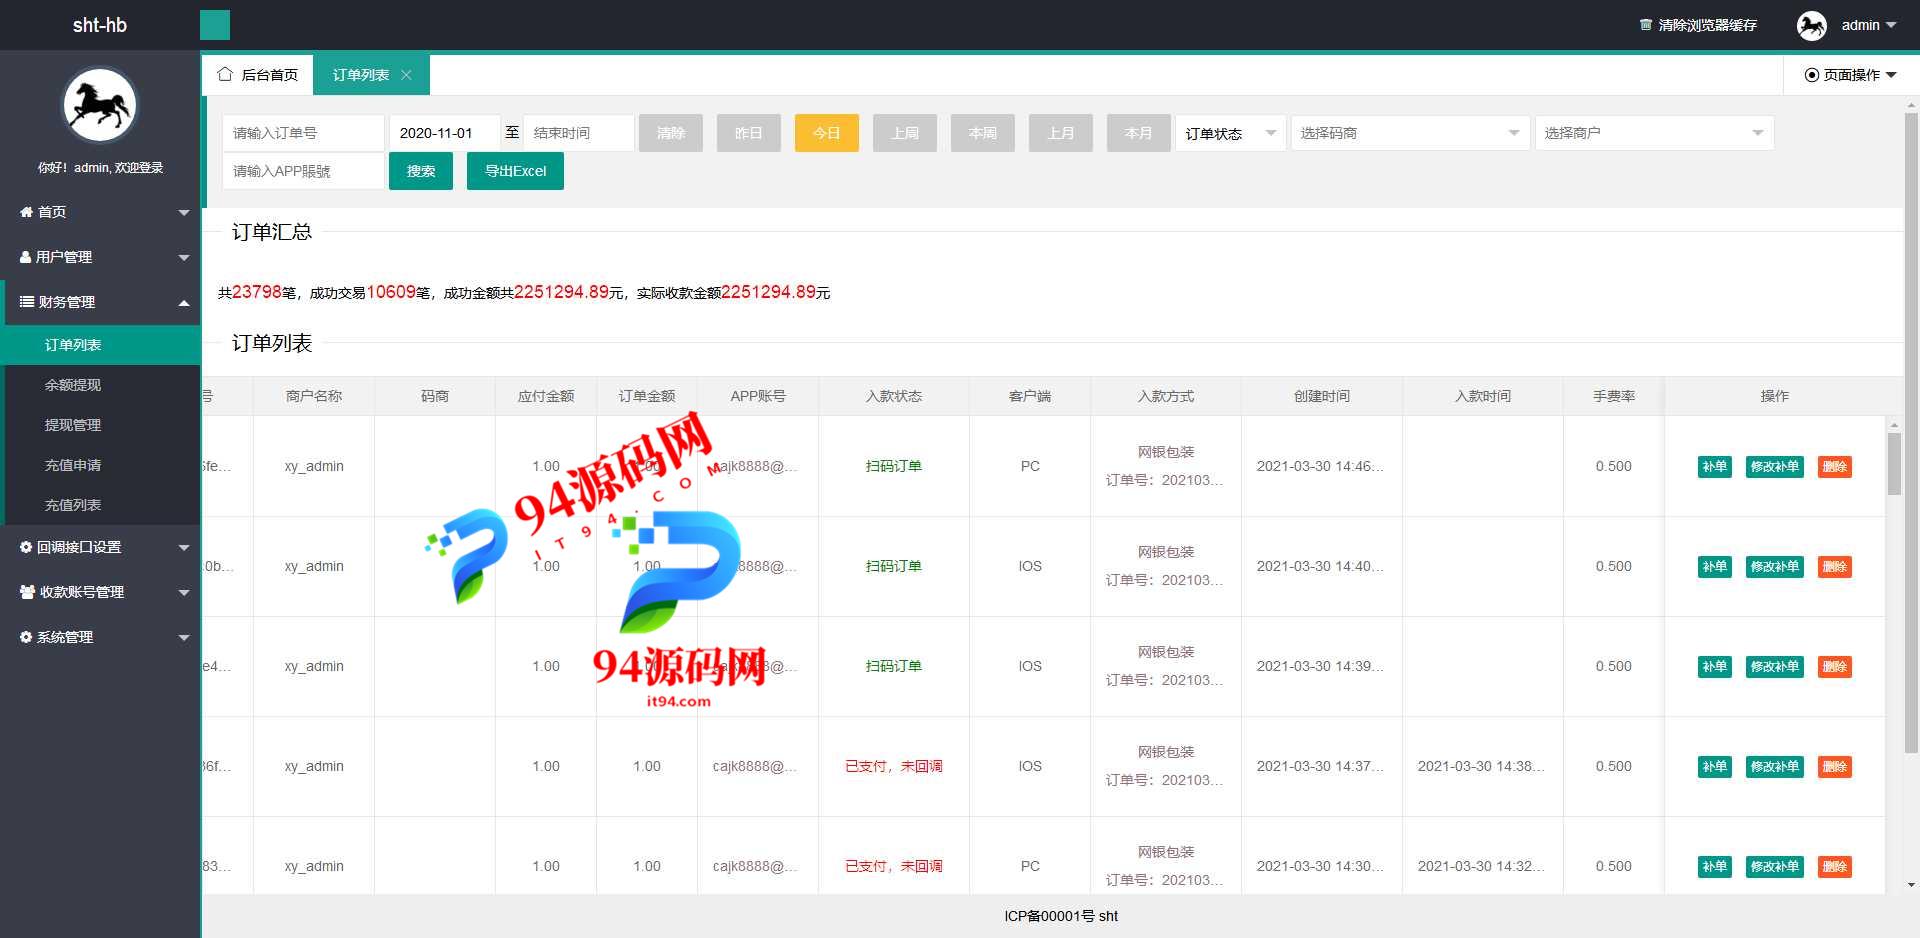Click 删除 on the 14:46 order row
The height and width of the screenshot is (938, 1920).
tap(1835, 467)
